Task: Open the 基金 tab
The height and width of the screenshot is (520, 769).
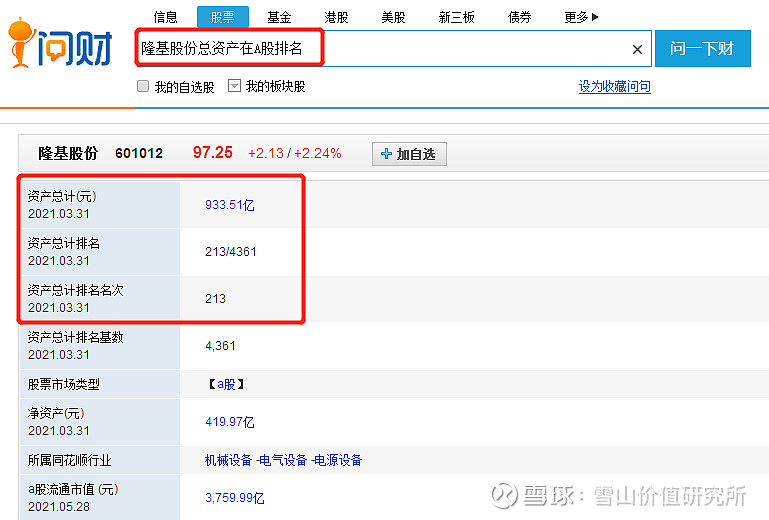Action: point(279,17)
